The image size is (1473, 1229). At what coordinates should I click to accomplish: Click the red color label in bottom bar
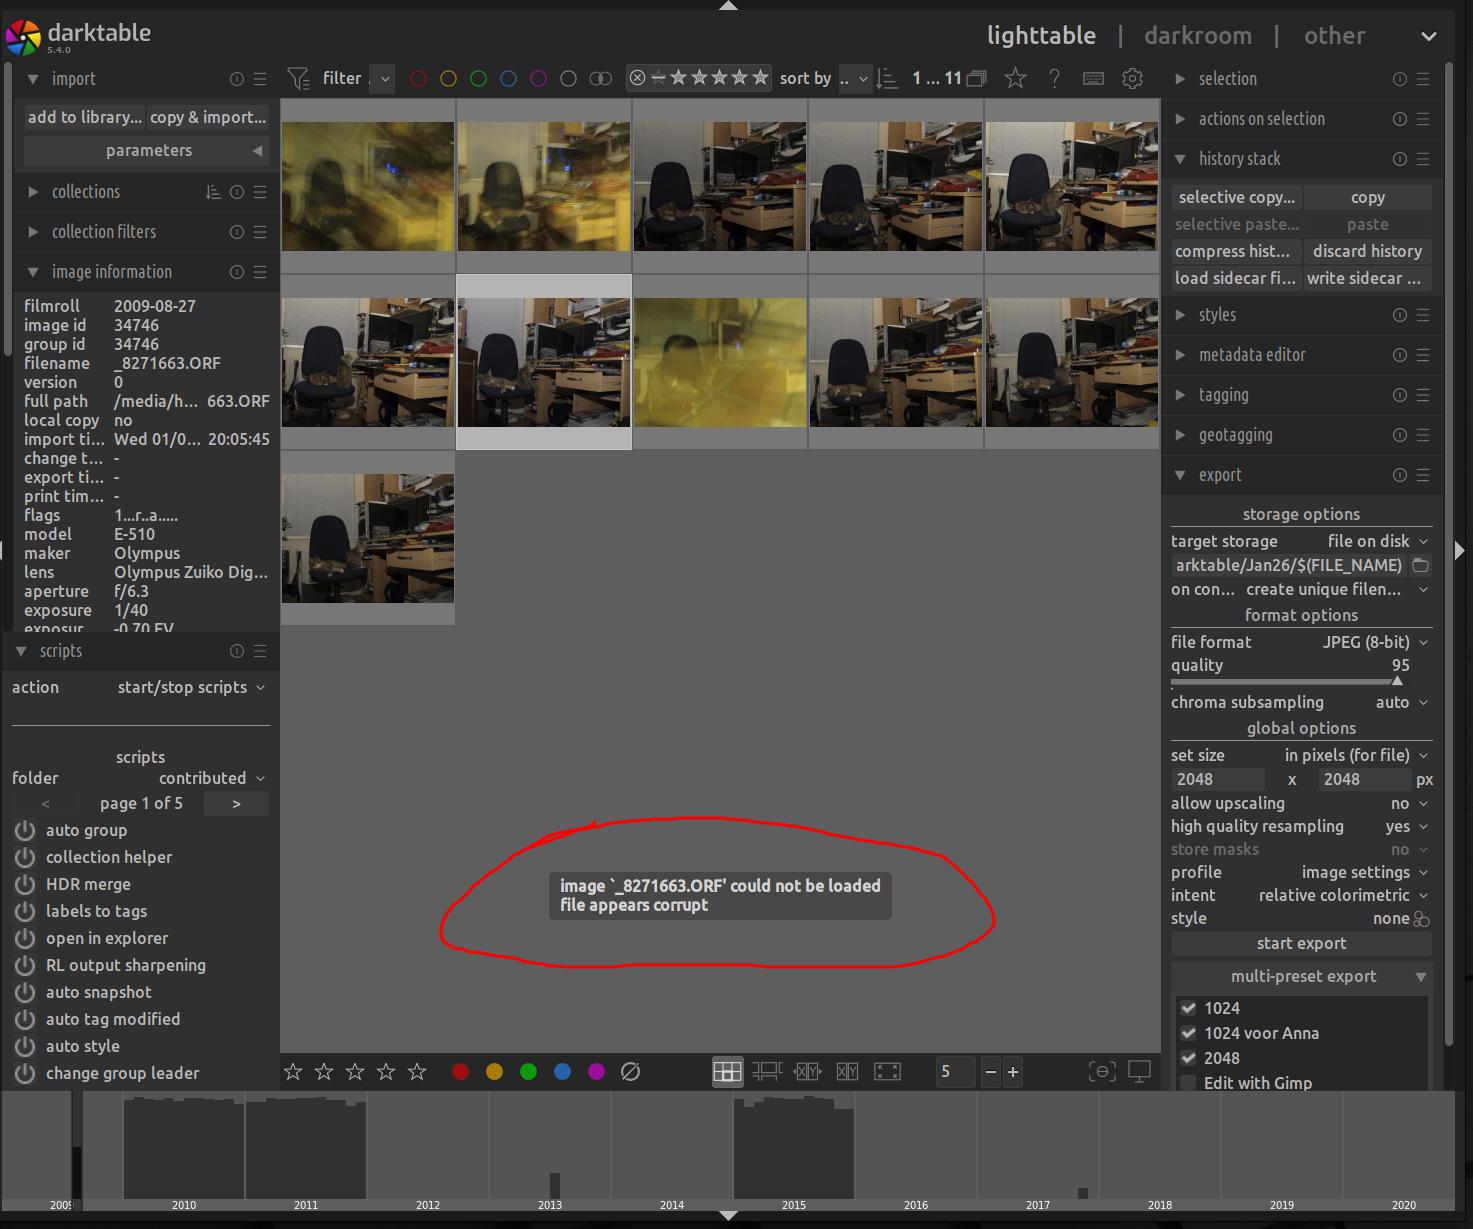460,1072
